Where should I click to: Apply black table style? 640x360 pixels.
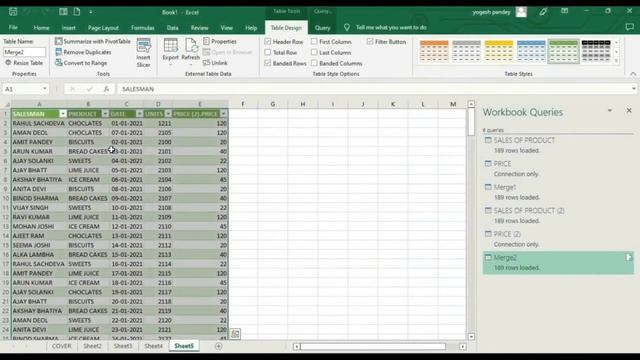point(596,51)
